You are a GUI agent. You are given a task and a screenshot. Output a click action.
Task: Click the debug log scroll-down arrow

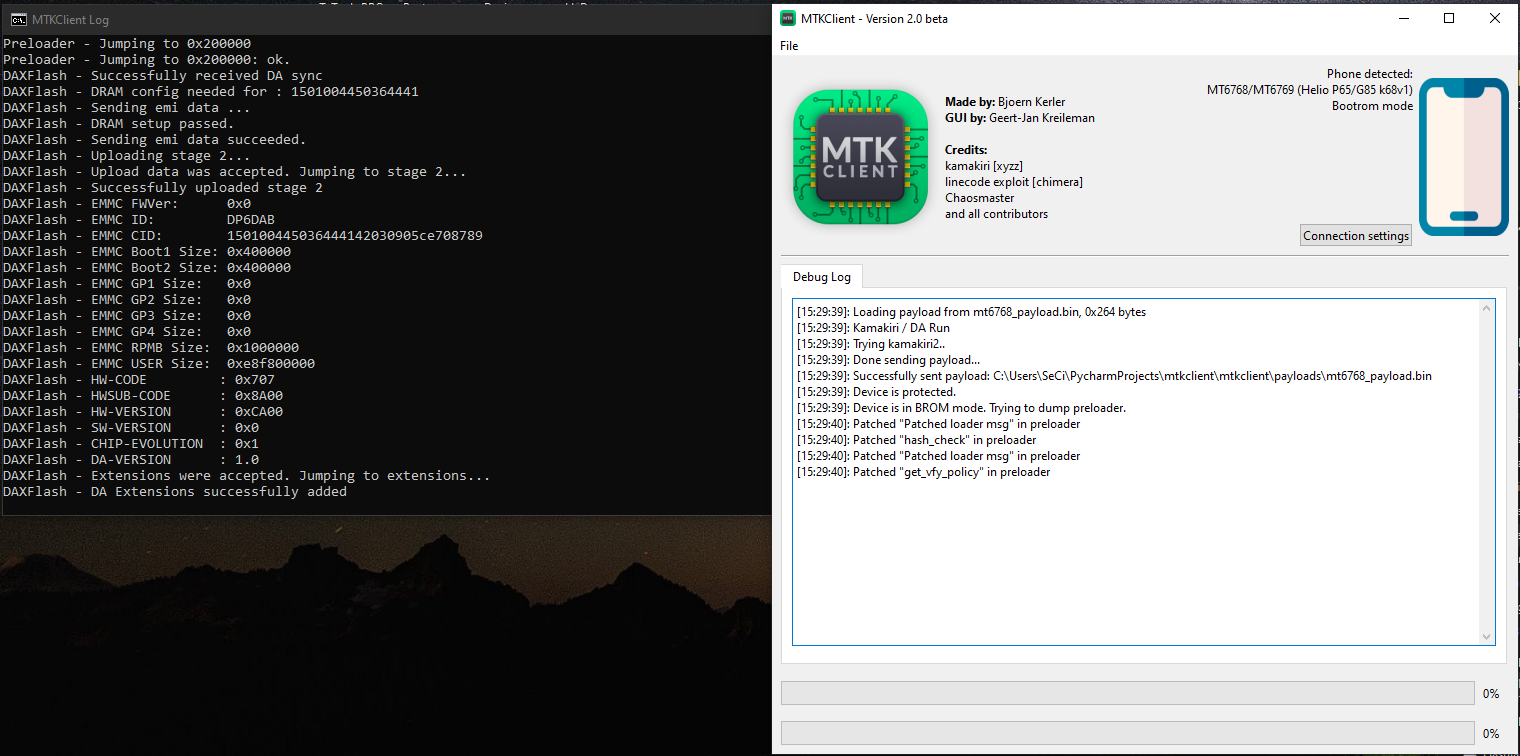tap(1485, 636)
